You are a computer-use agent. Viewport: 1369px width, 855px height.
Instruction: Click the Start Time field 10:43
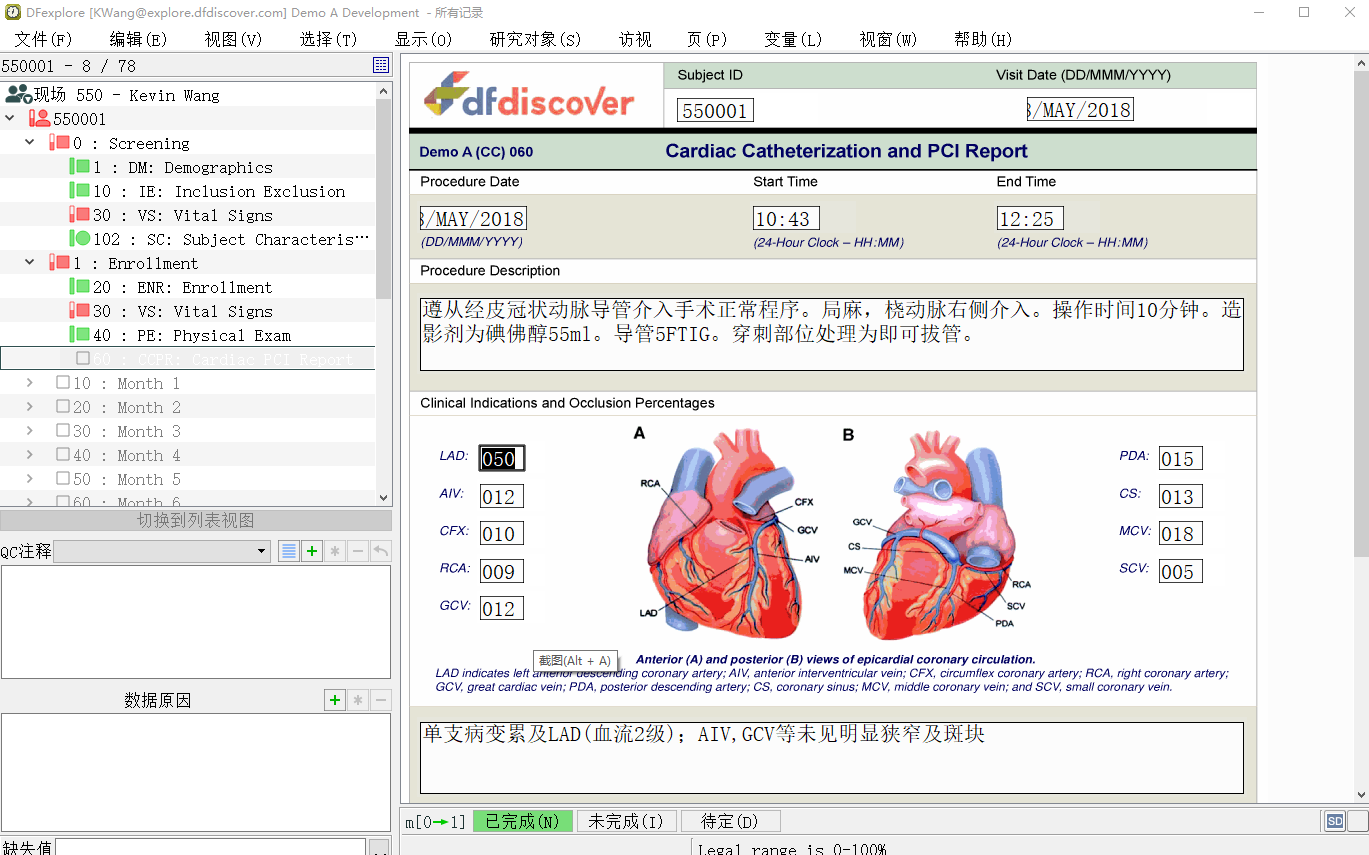(x=786, y=219)
